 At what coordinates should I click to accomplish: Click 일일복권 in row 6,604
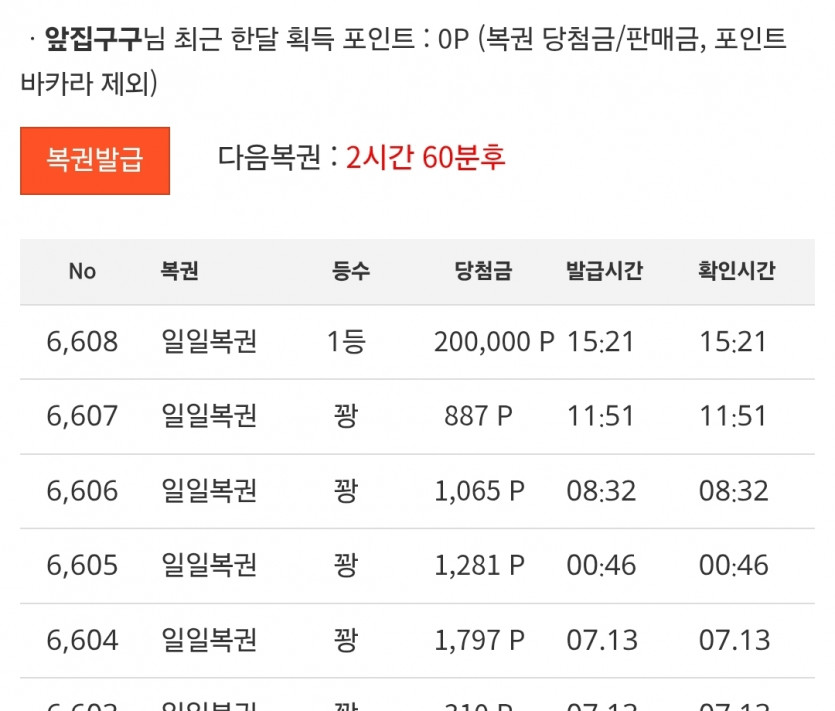click(x=209, y=640)
